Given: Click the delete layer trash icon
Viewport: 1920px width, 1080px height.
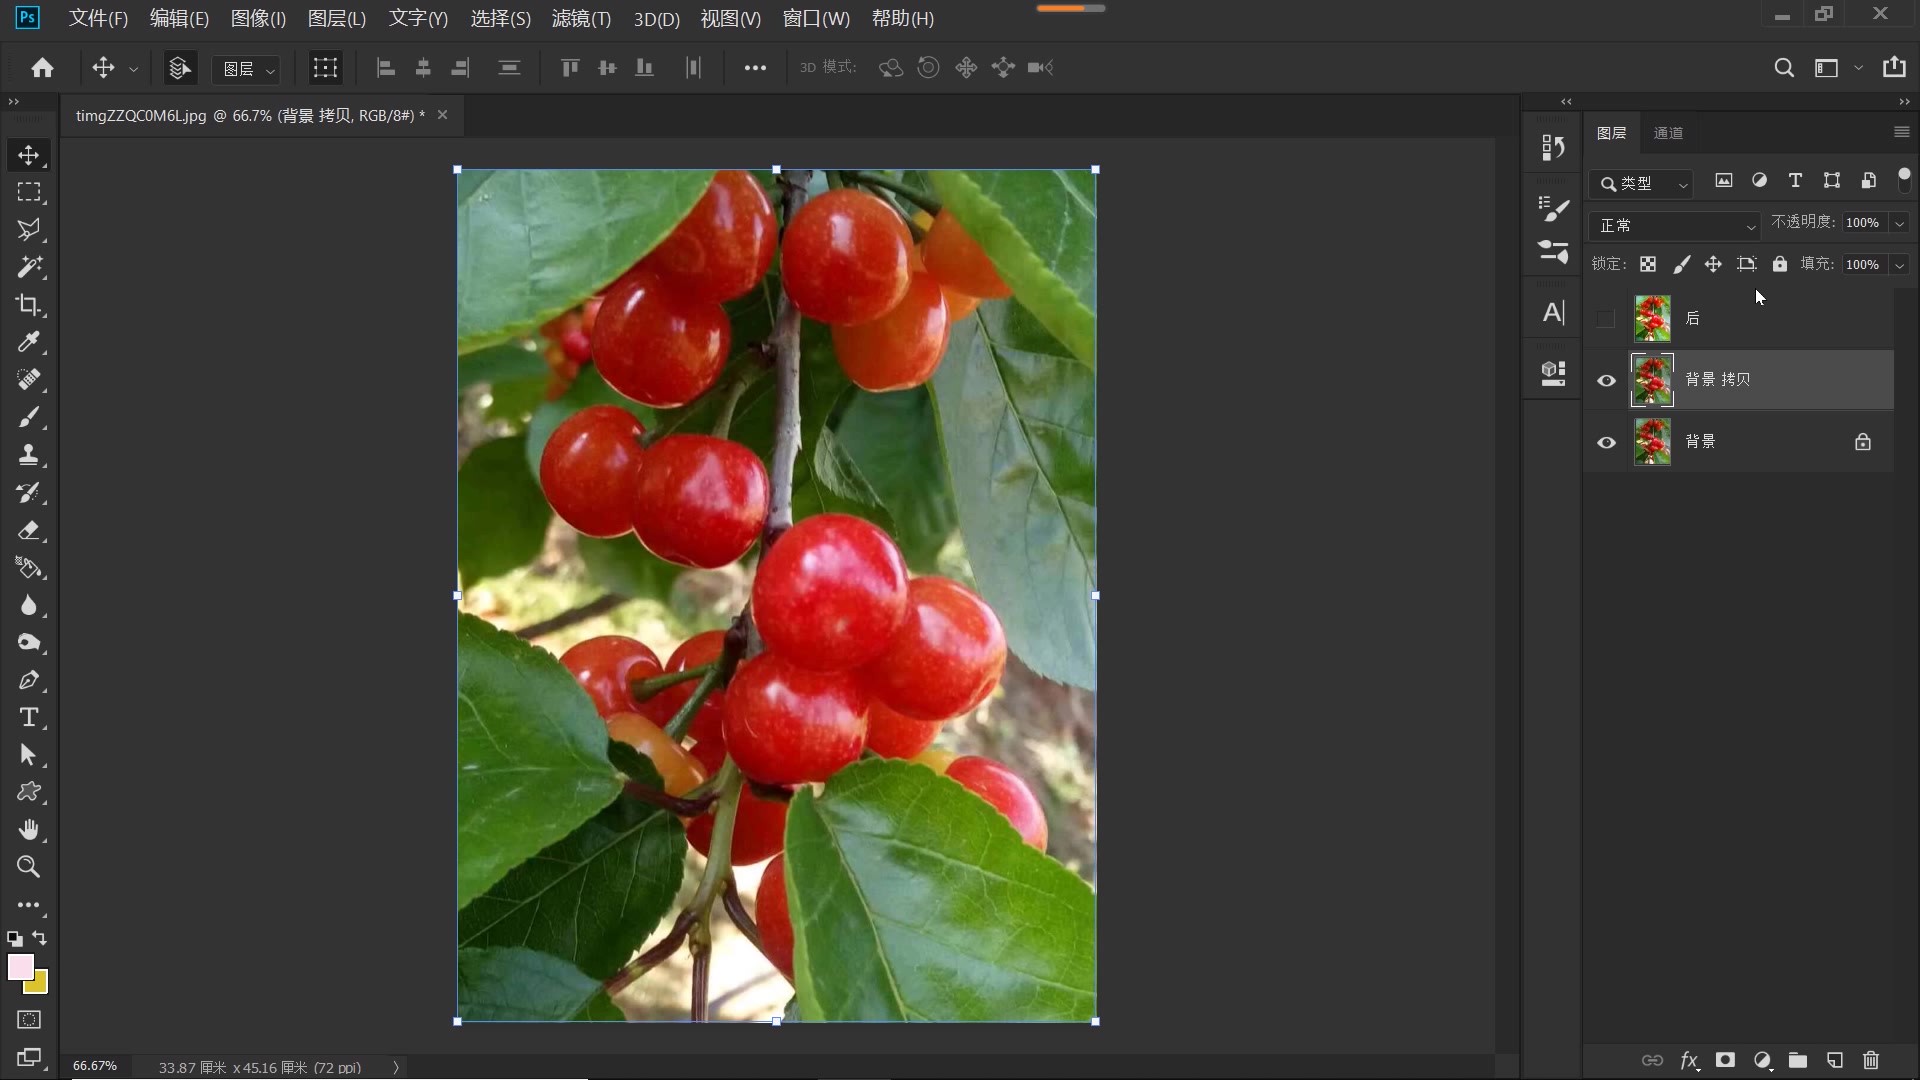Looking at the screenshot, I should pyautogui.click(x=1871, y=1060).
